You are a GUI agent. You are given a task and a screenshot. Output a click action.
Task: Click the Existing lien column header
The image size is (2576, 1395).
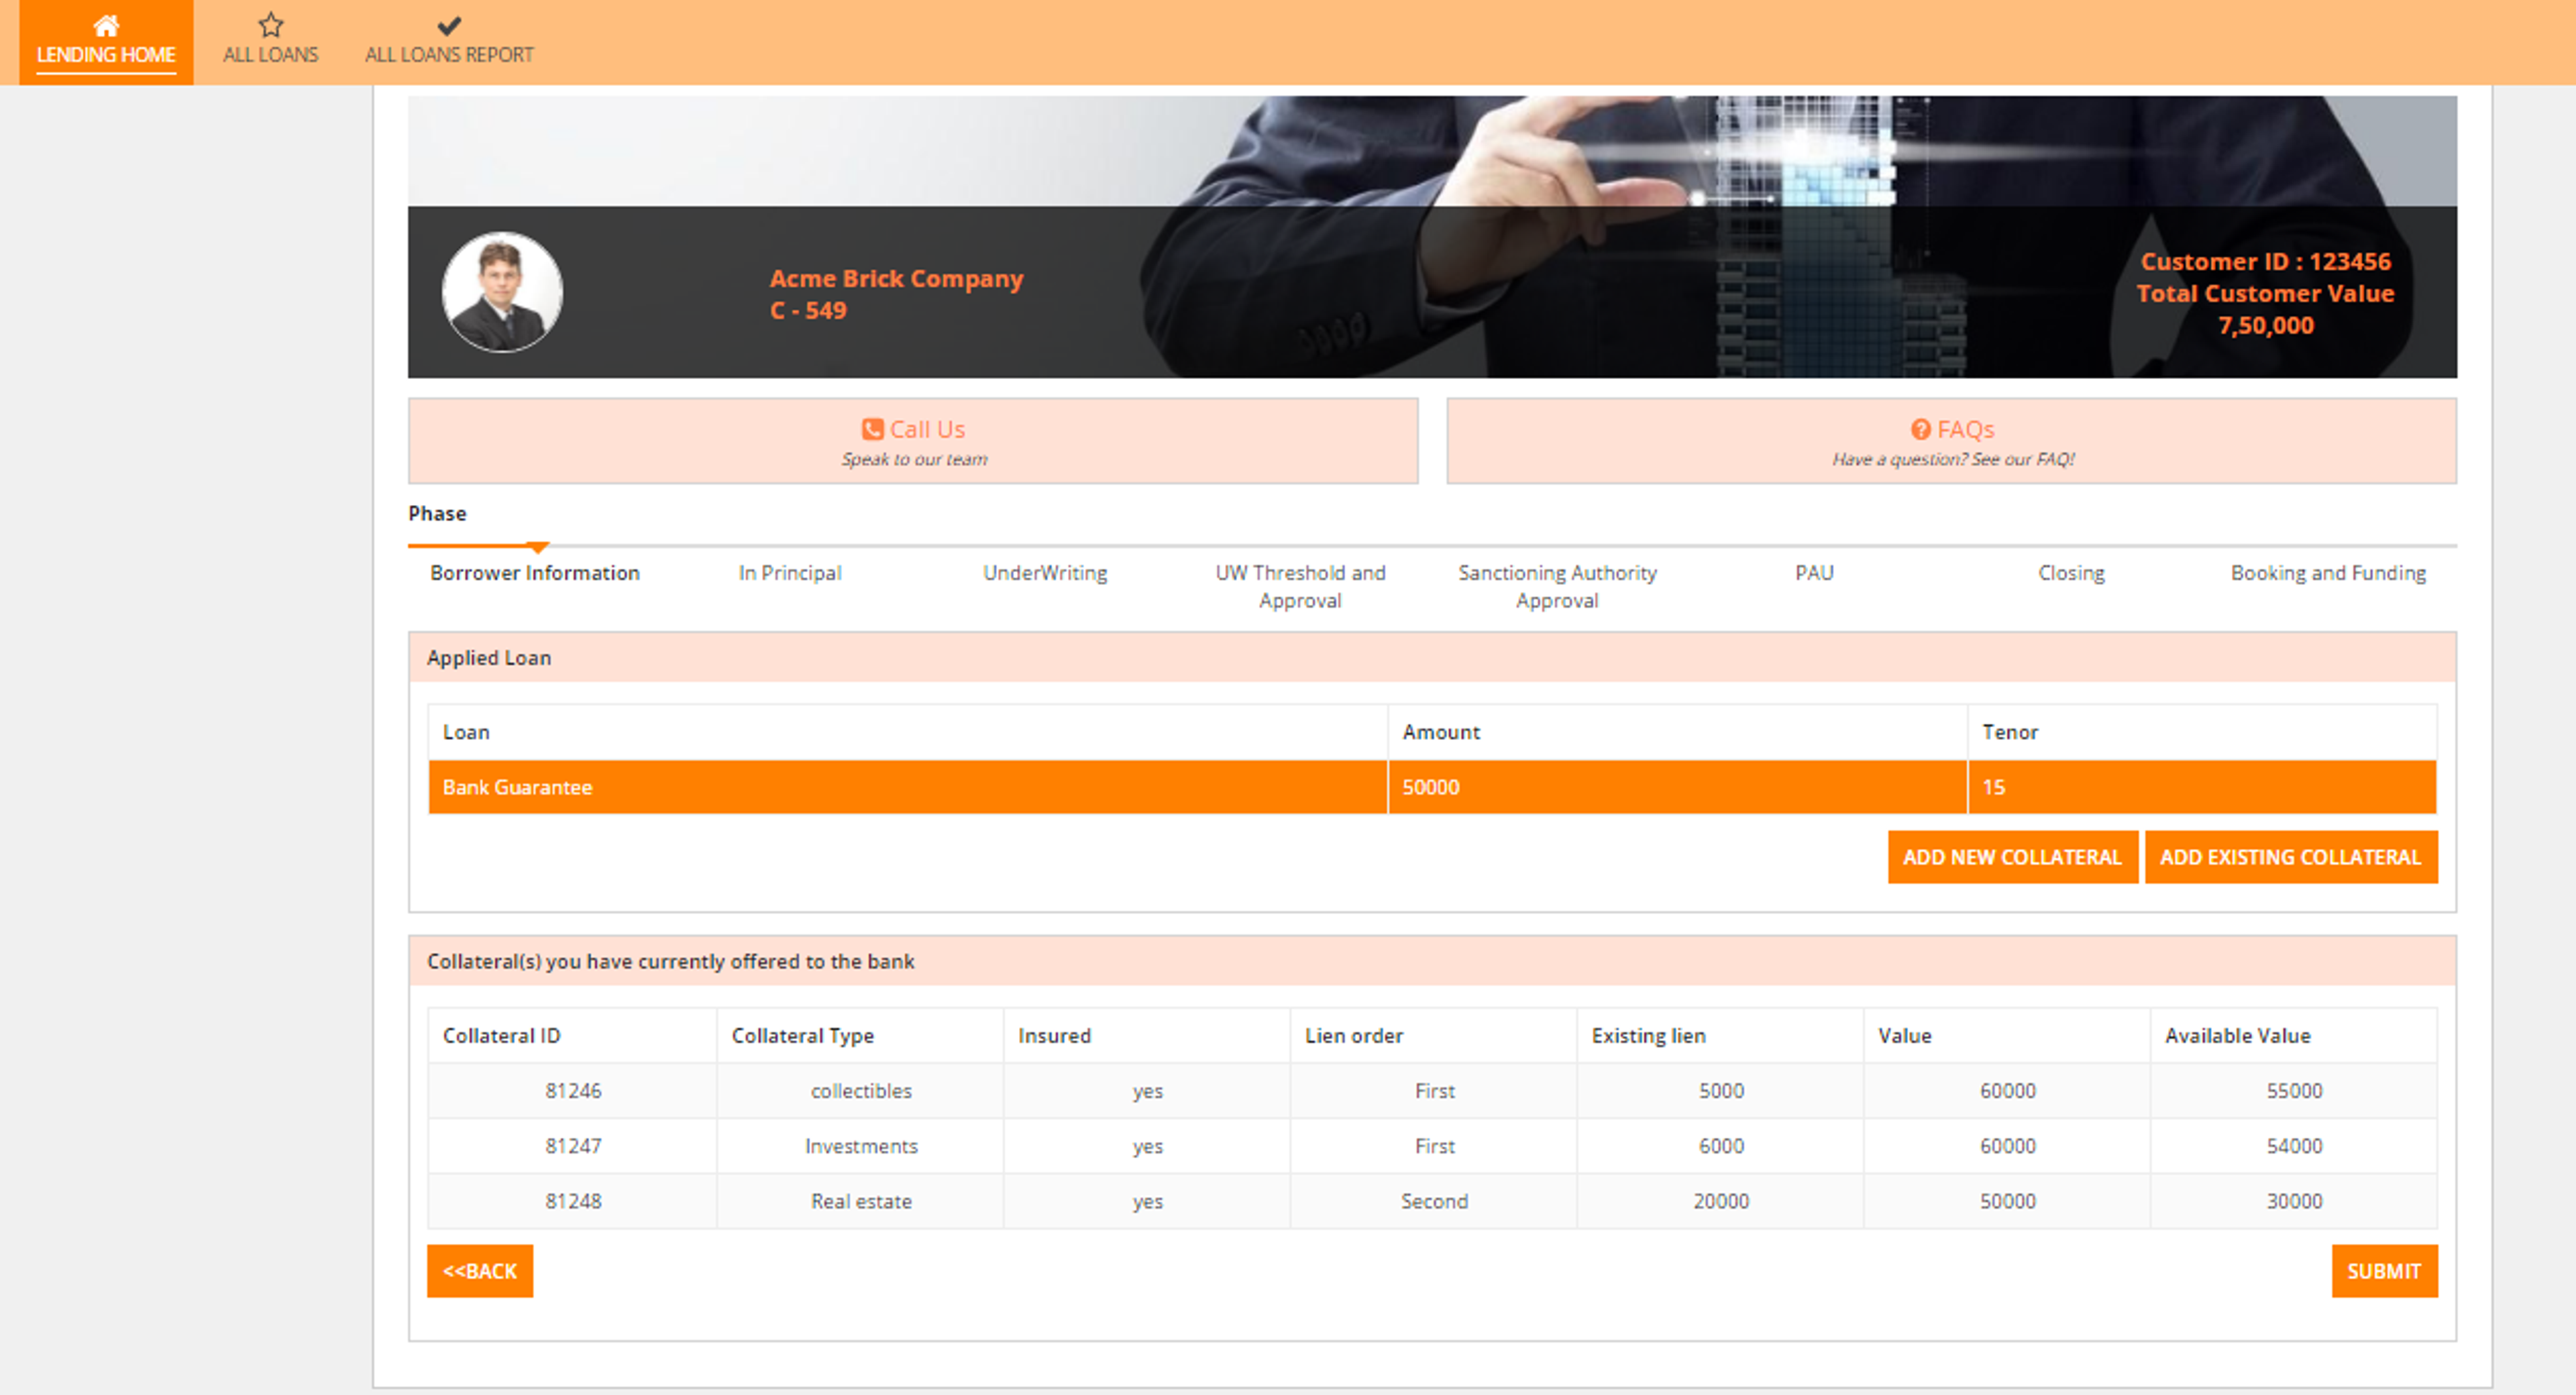[x=1721, y=1036]
